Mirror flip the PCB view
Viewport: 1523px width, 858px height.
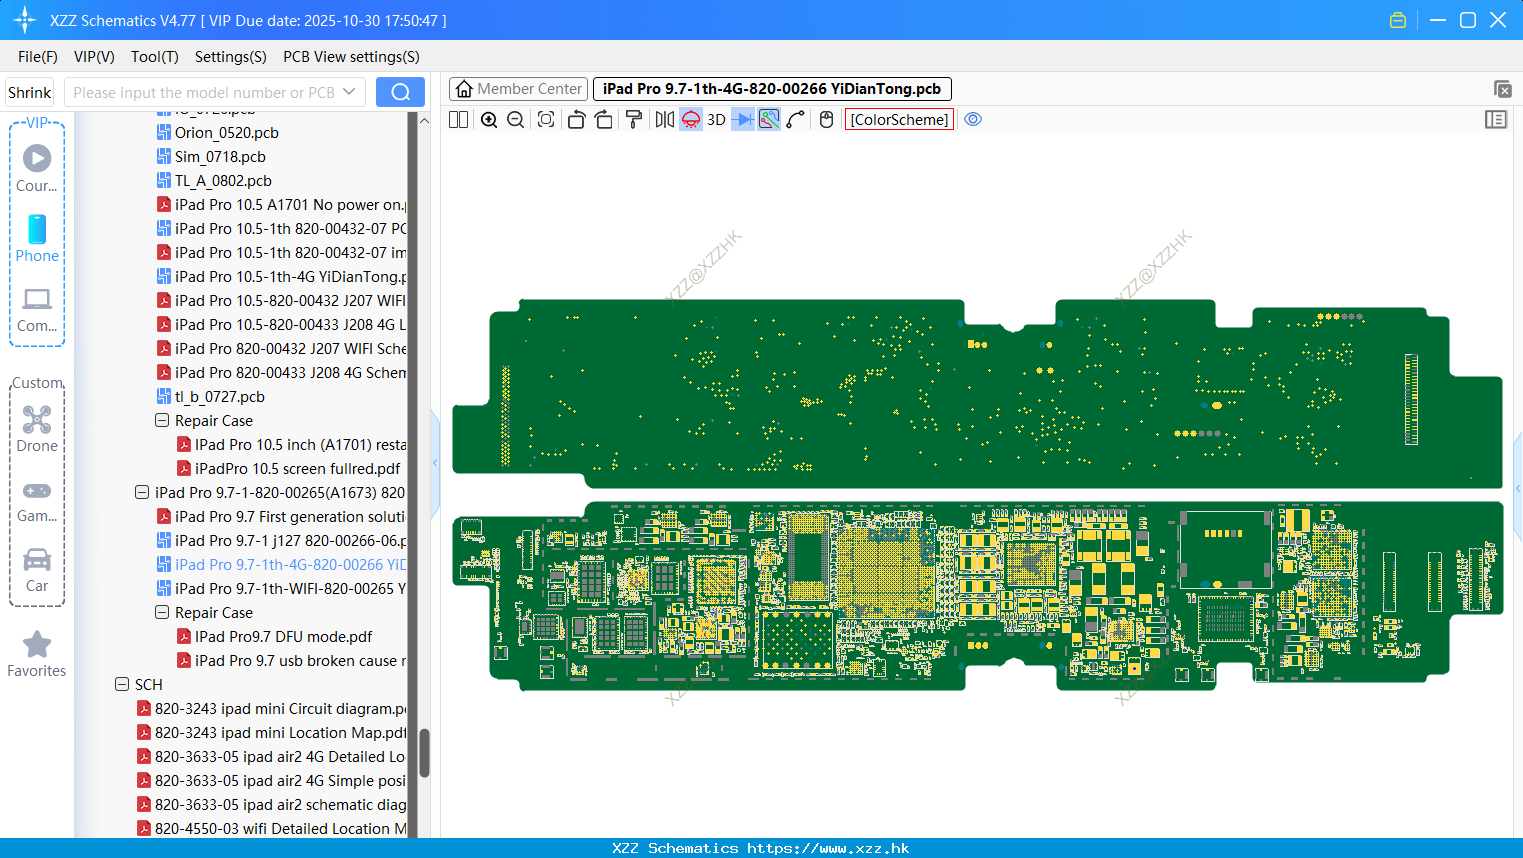[665, 120]
